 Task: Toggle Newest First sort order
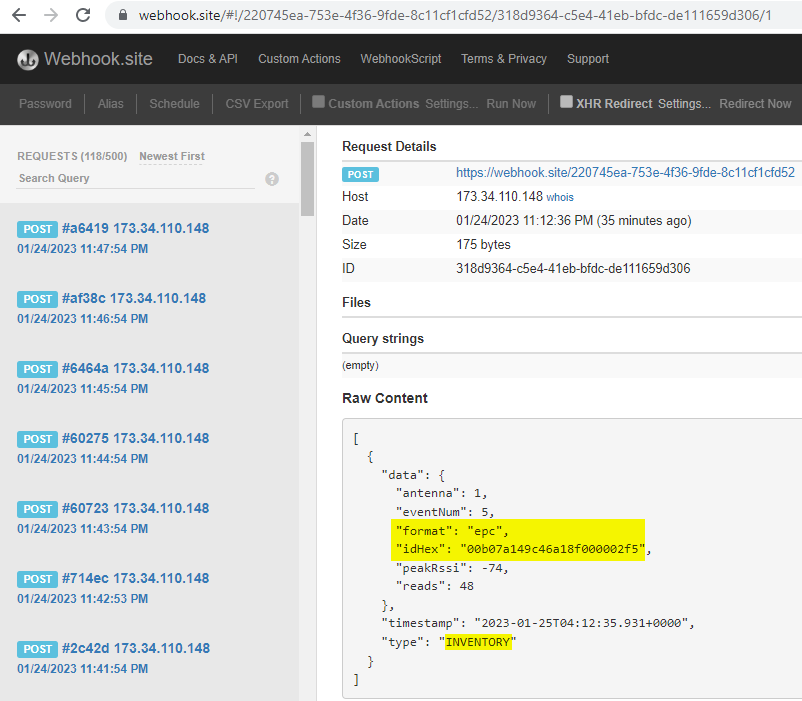point(171,156)
